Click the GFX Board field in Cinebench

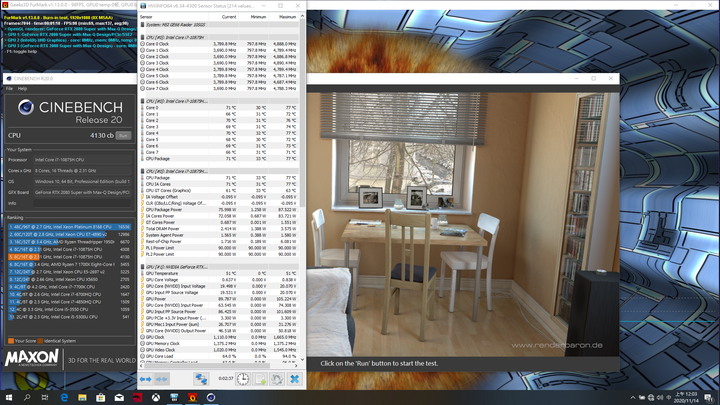click(83, 192)
